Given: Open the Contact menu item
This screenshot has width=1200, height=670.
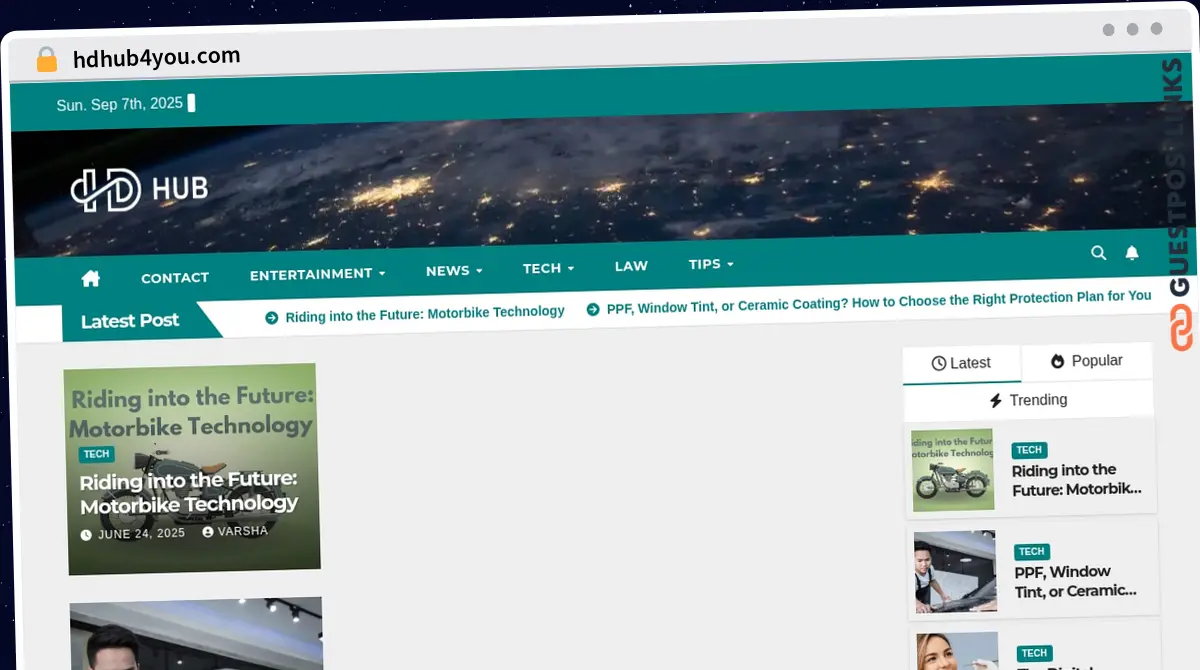Looking at the screenshot, I should (175, 278).
